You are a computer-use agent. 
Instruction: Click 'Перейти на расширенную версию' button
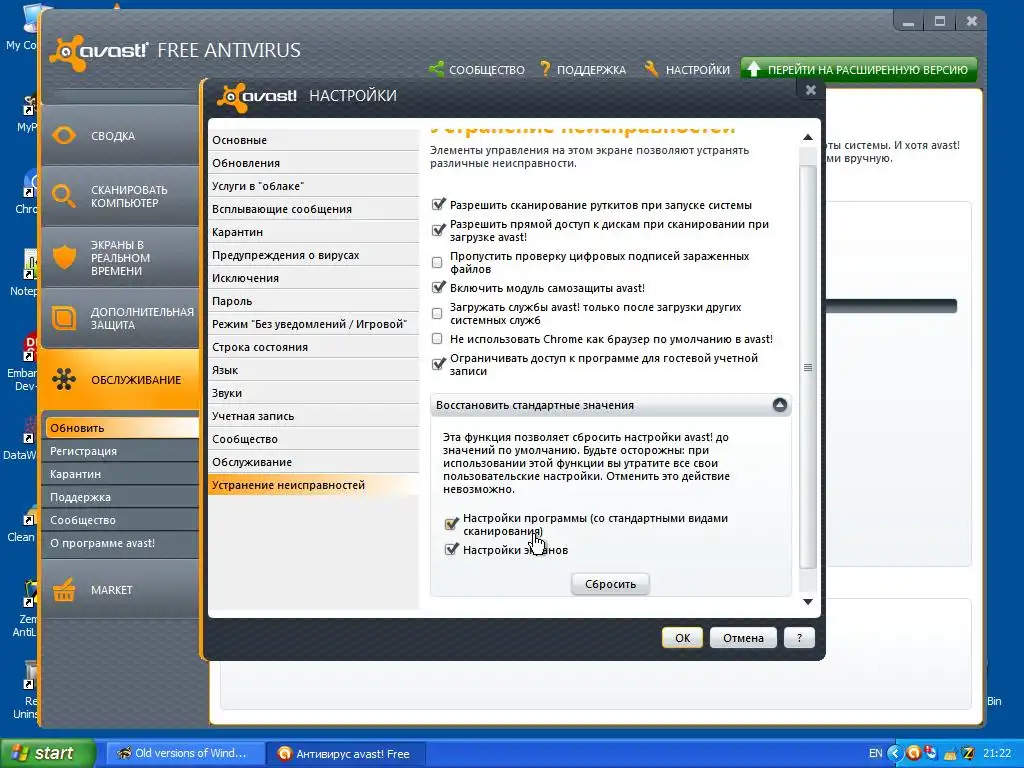859,69
